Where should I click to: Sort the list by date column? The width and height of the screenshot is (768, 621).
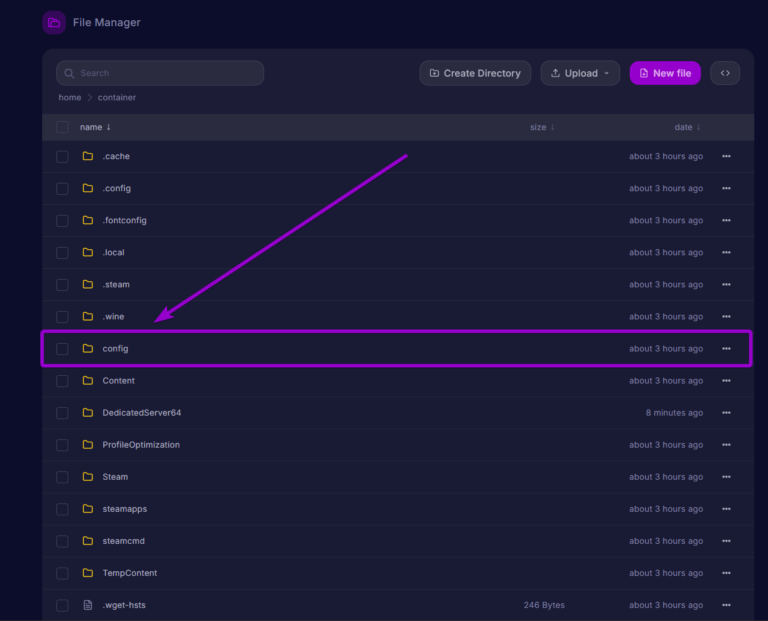tap(687, 127)
